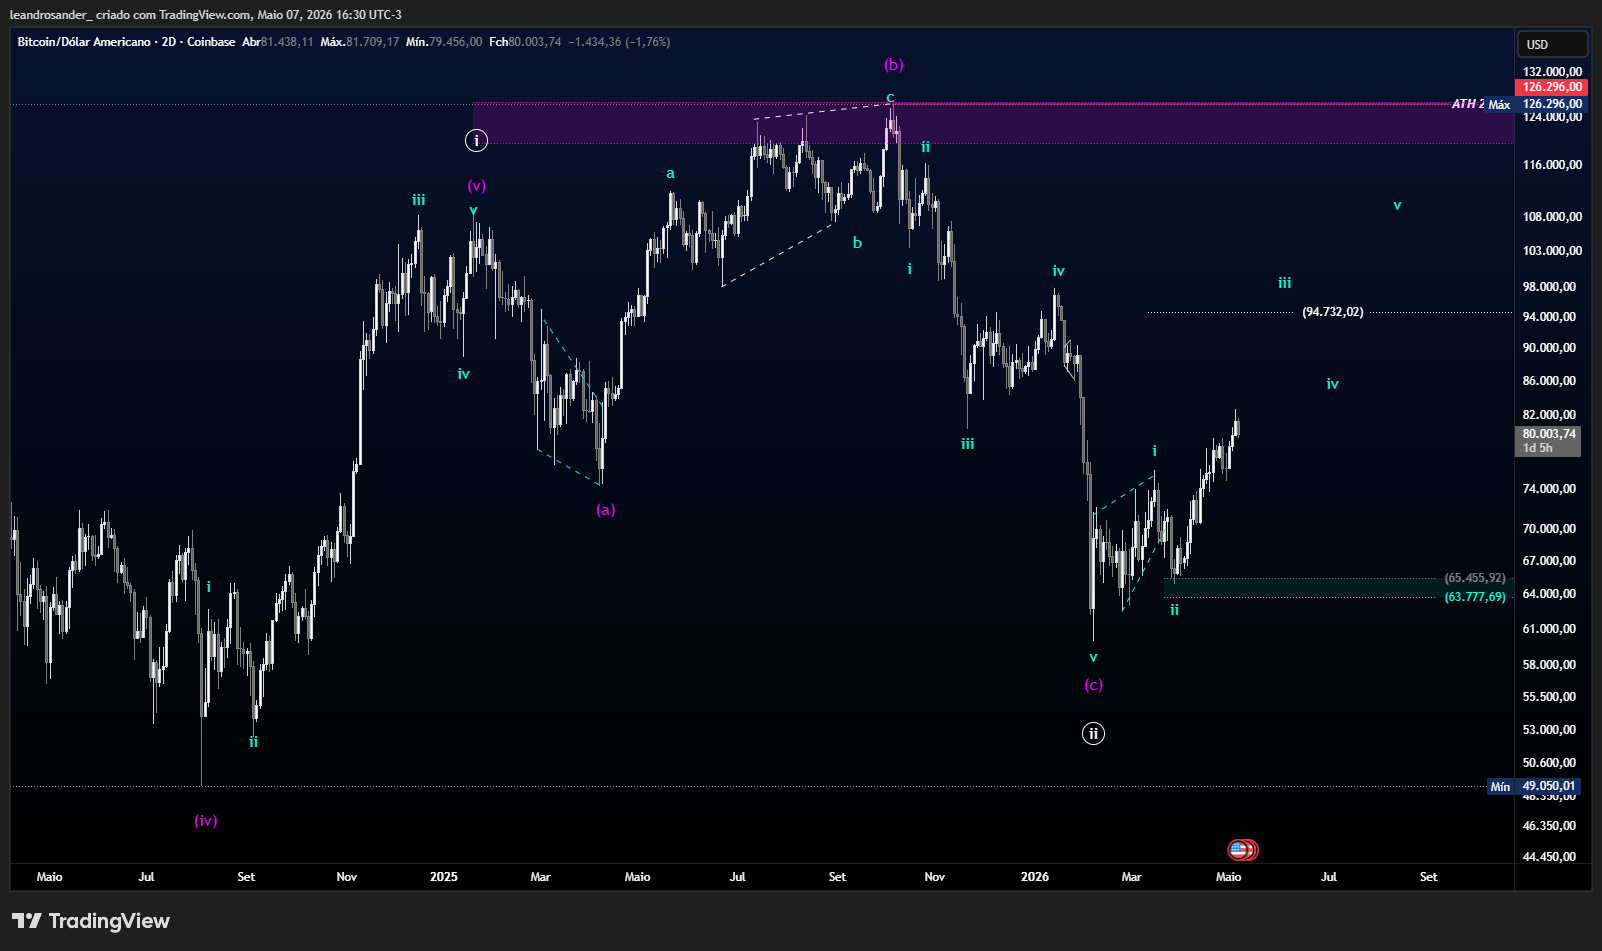Click the TradingView logo
Viewport: 1602px width, 951px height.
pos(91,921)
